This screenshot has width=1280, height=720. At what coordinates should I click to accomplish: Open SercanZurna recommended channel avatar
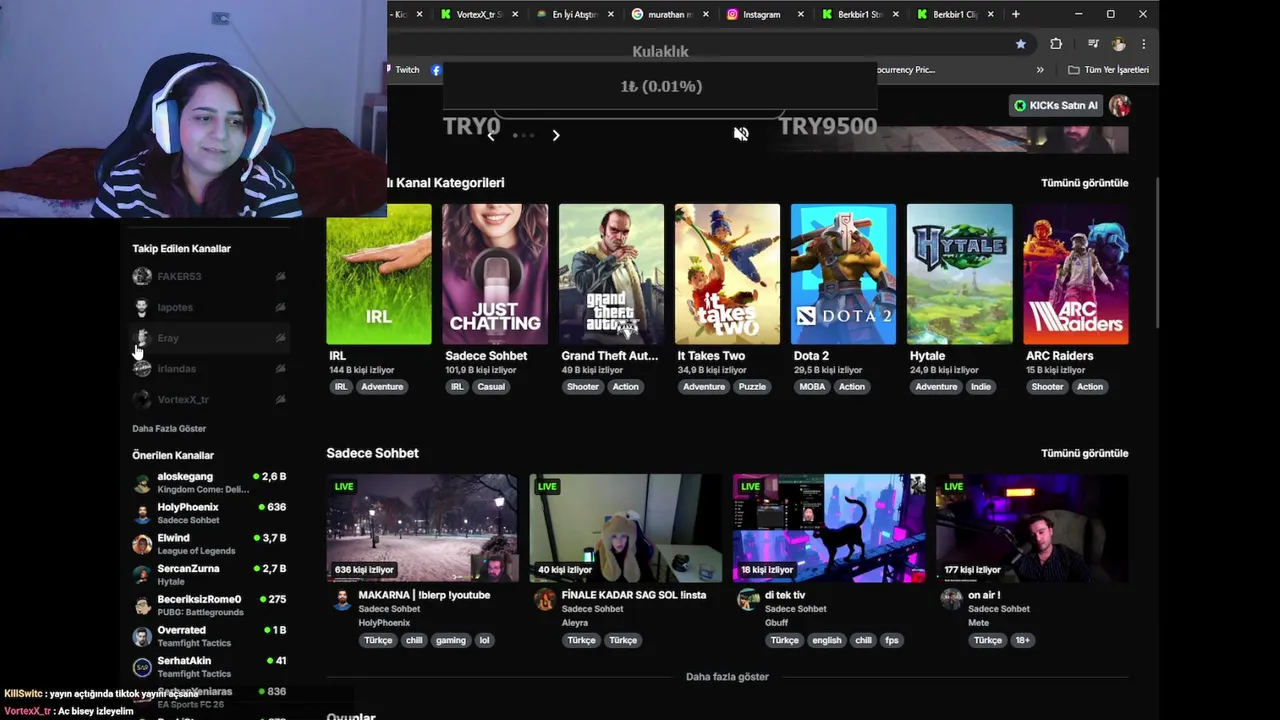tap(142, 575)
